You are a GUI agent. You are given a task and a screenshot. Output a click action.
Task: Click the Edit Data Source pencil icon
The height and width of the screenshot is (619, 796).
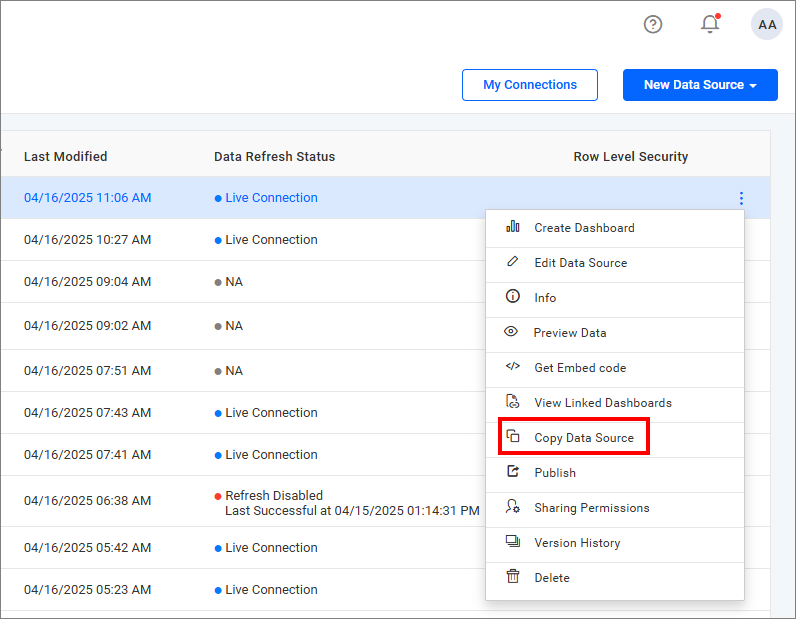click(513, 262)
